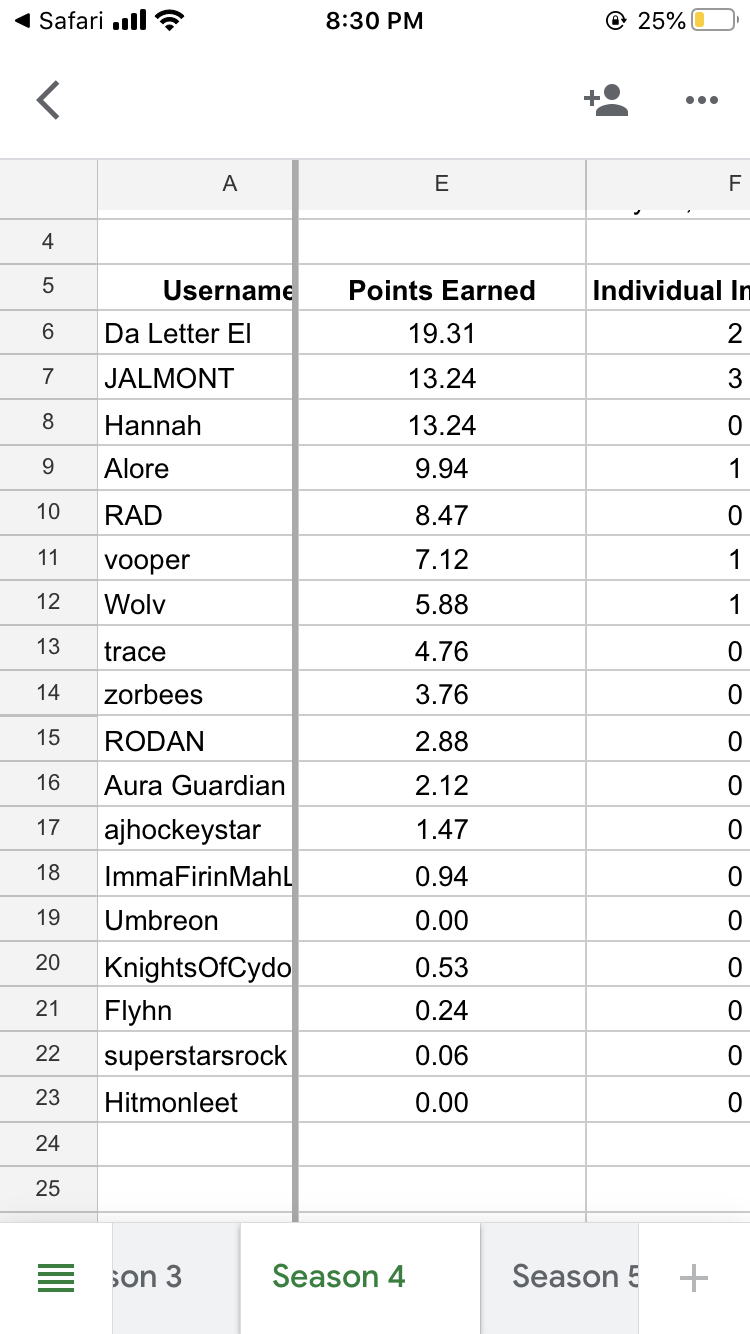Select the Hitmonleet username cell
Image resolution: width=750 pixels, height=1334 pixels.
point(196,1103)
